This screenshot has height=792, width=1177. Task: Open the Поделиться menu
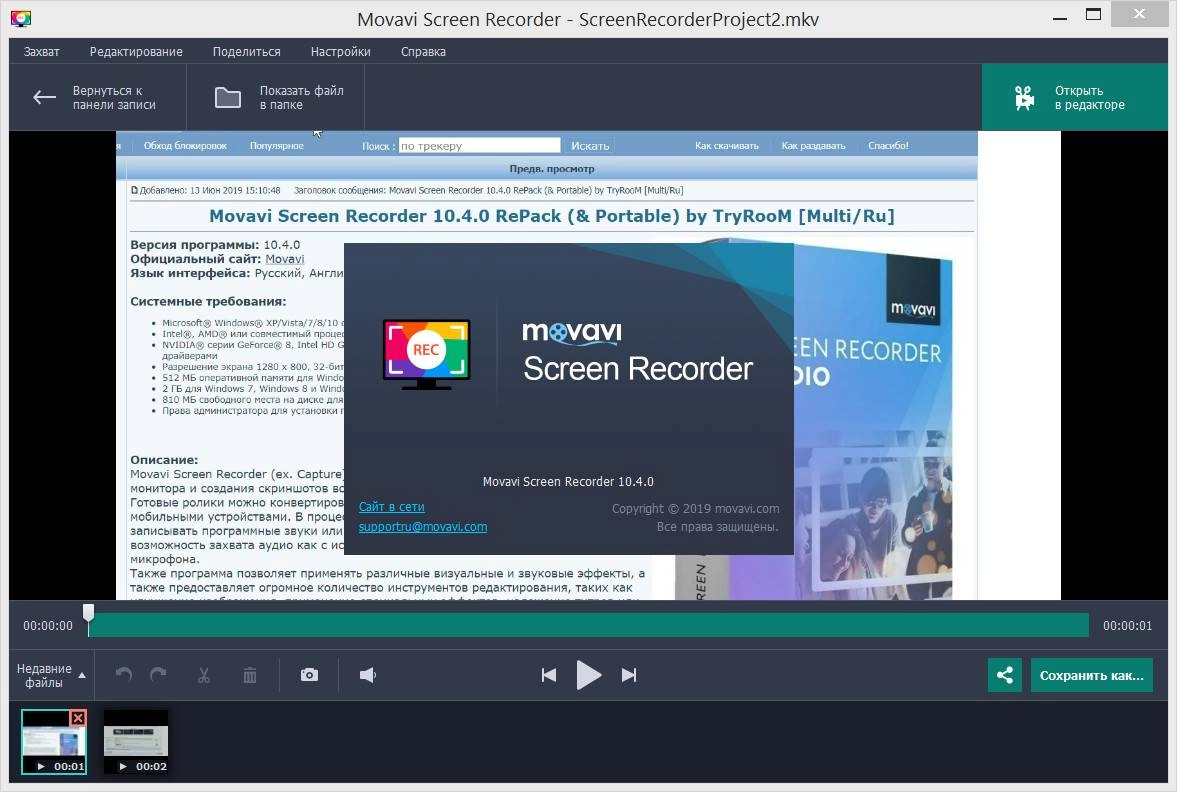(246, 52)
